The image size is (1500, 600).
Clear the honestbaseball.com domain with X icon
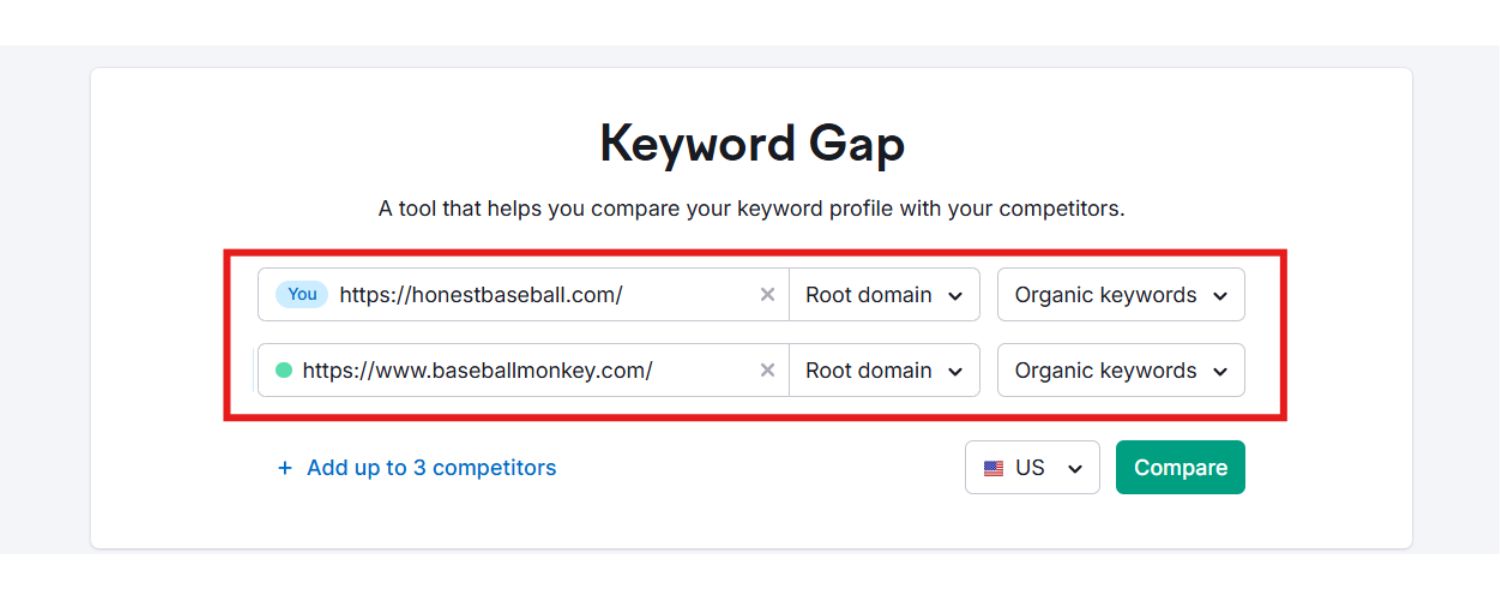(767, 295)
